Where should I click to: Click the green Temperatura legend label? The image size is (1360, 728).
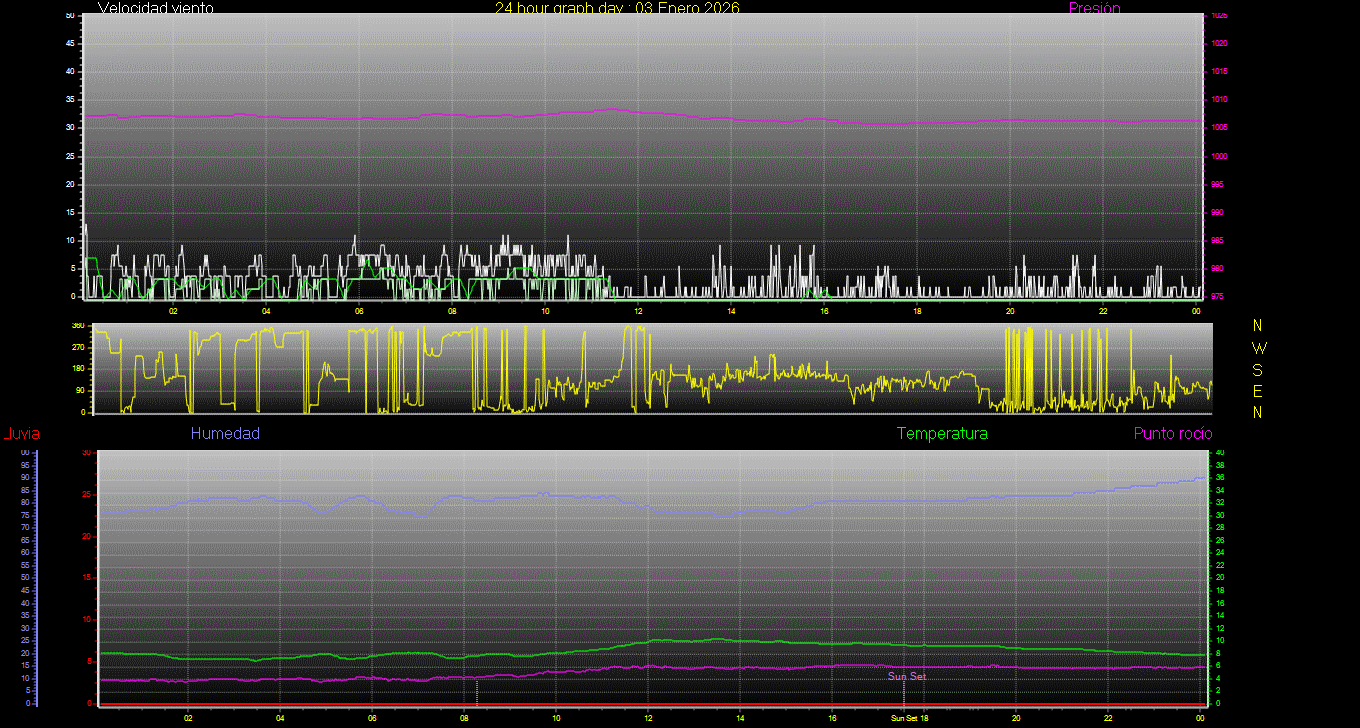942,434
